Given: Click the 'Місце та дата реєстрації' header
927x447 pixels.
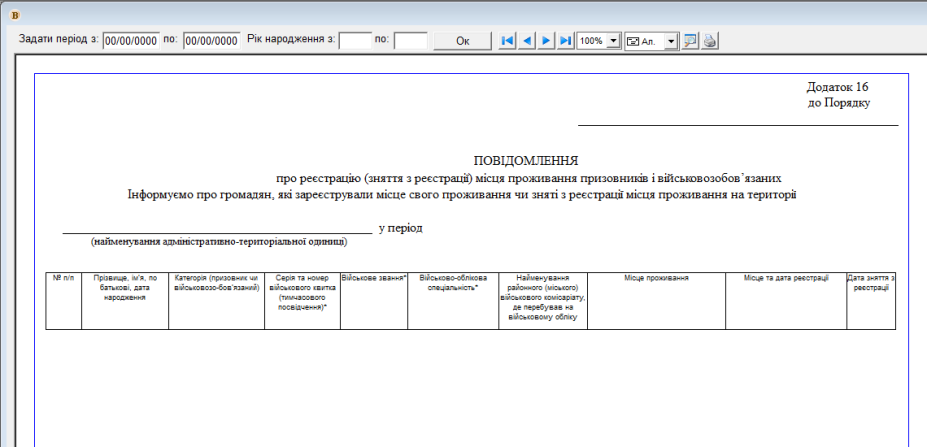Looking at the screenshot, I should coord(785,277).
